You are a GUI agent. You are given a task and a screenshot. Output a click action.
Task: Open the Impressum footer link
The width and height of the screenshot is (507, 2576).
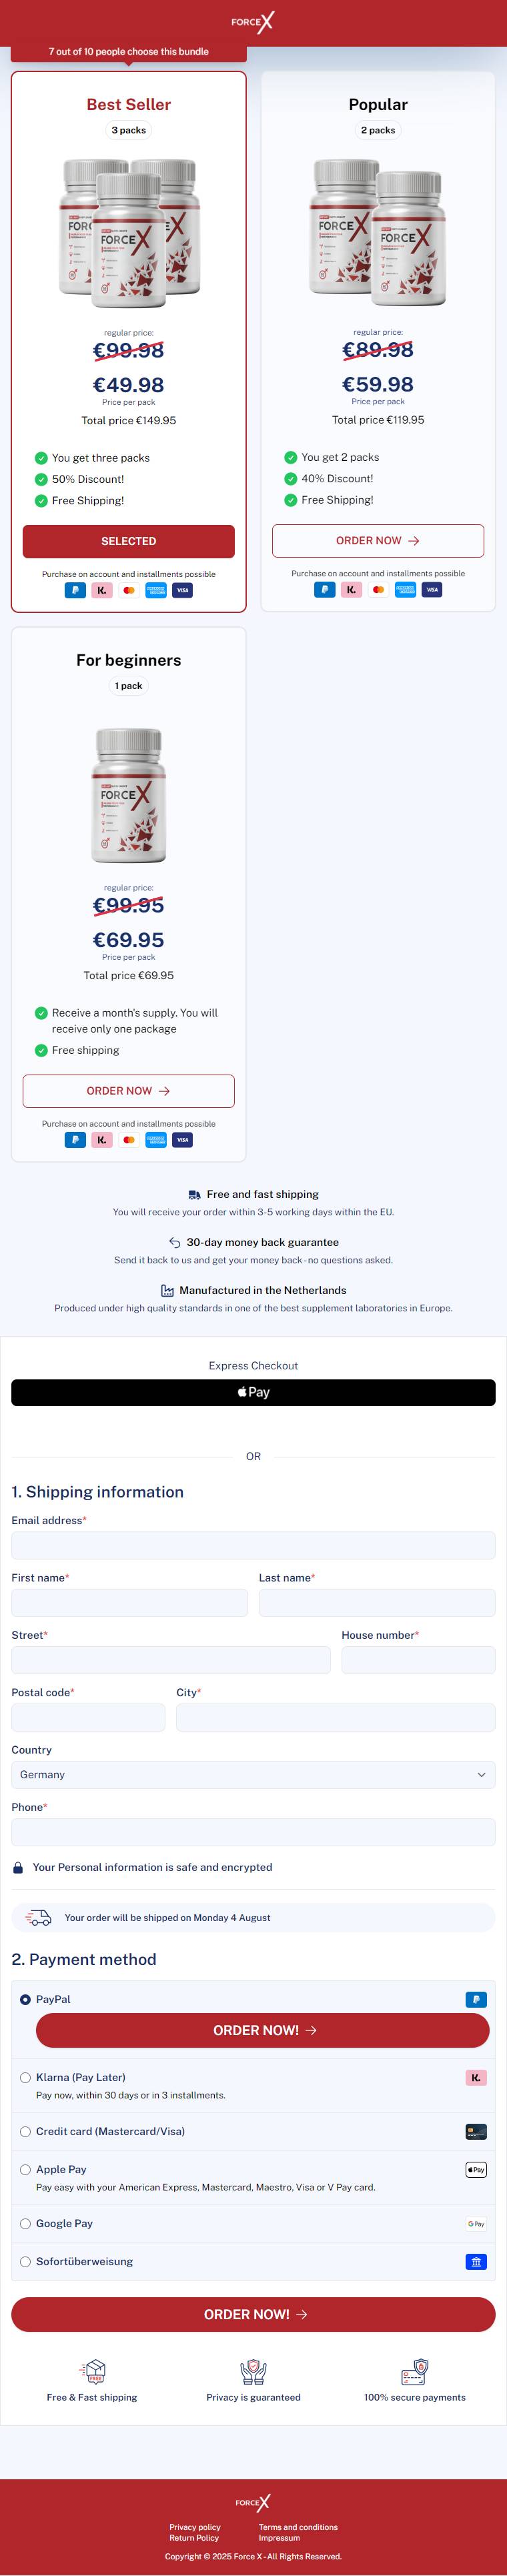click(x=279, y=2538)
